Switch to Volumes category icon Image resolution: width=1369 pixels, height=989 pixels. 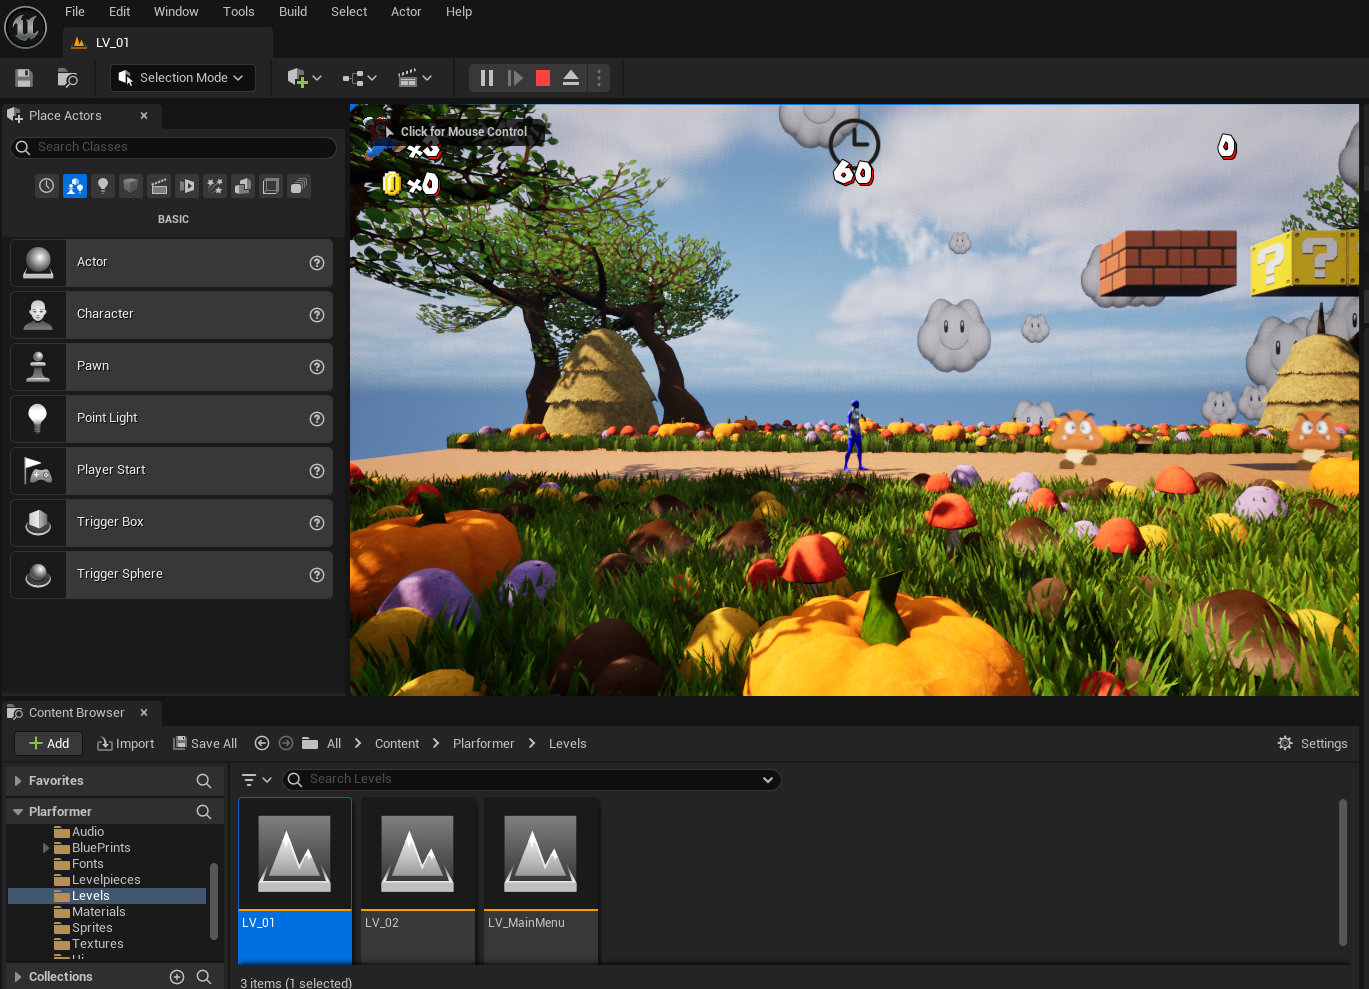coord(271,186)
